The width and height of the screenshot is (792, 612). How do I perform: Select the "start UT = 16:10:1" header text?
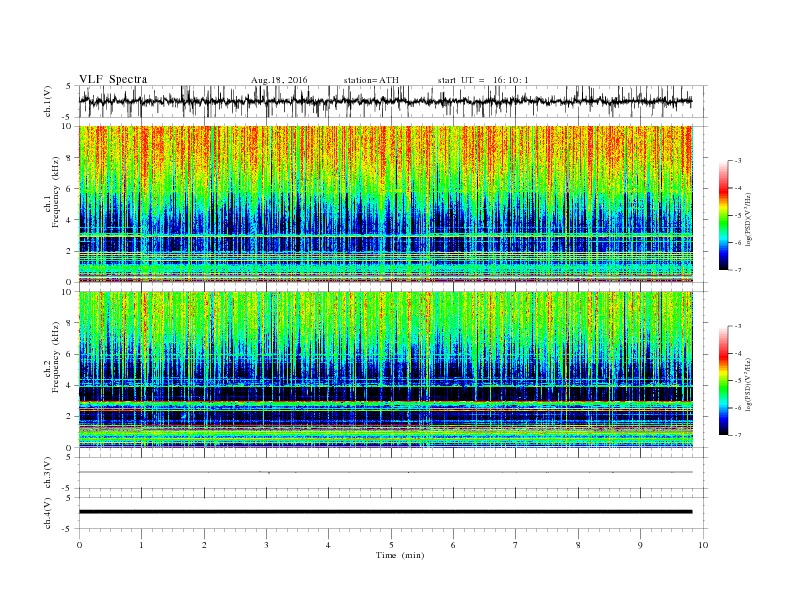(x=483, y=80)
